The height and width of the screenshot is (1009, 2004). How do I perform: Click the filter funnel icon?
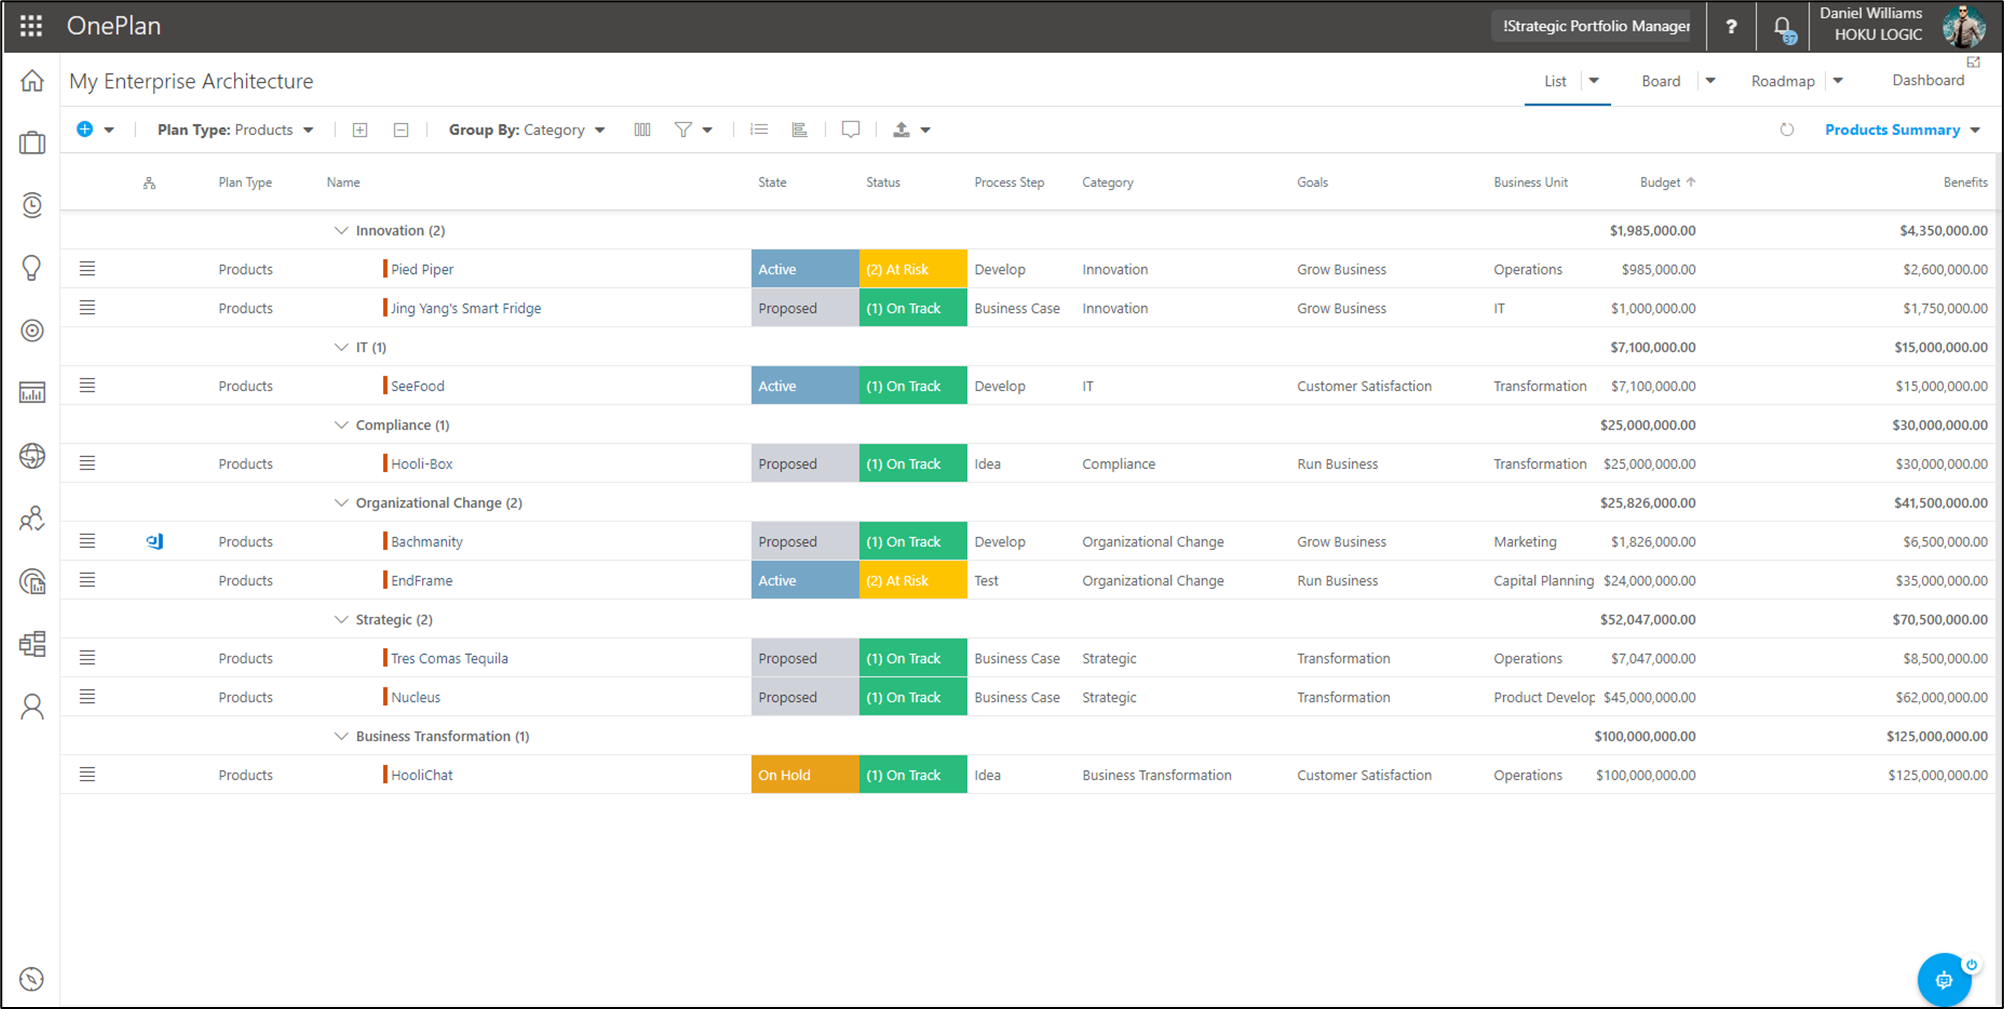pos(683,130)
